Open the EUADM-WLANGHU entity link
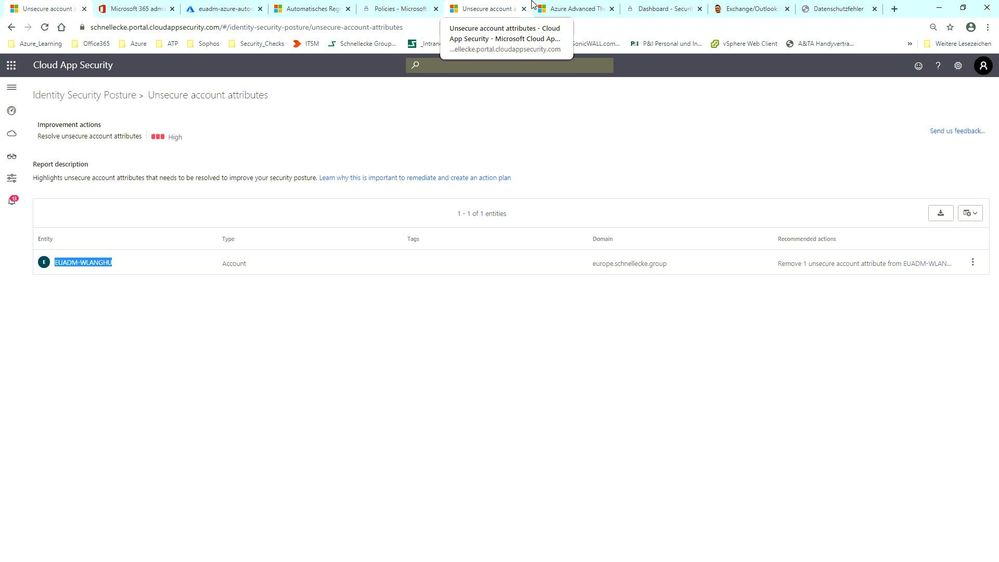 coord(83,262)
